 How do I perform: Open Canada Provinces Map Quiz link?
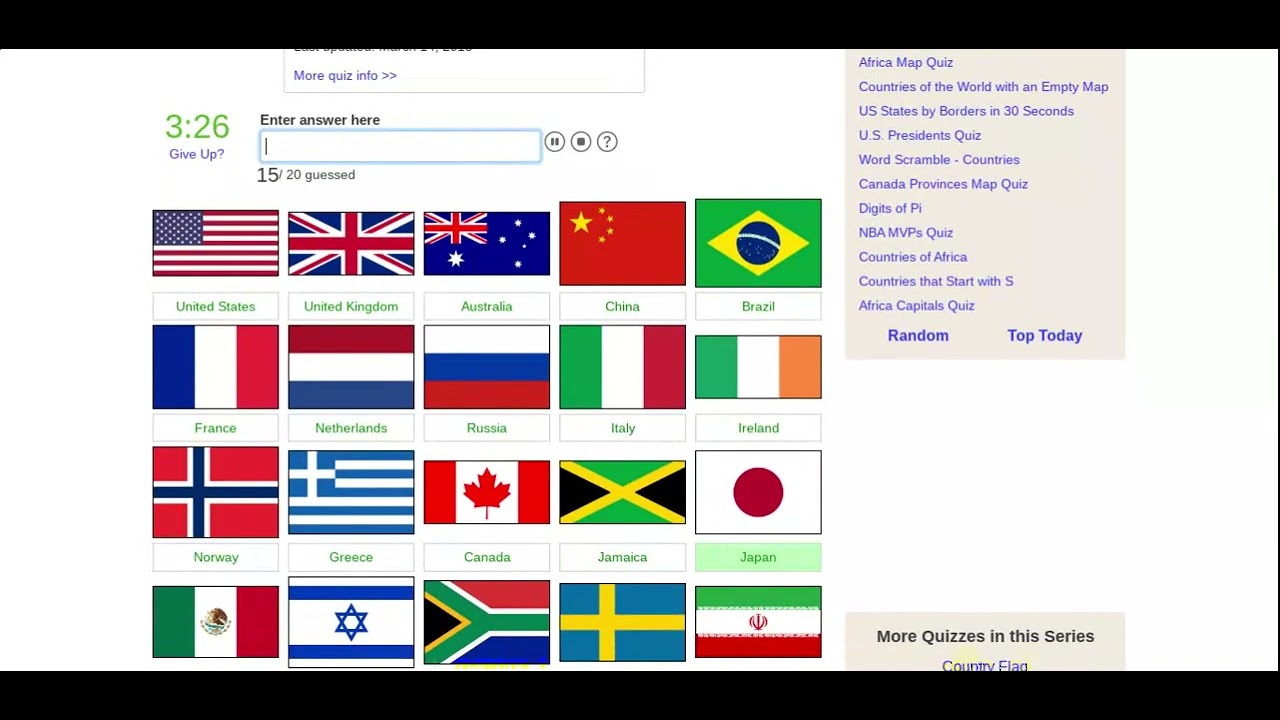[943, 184]
